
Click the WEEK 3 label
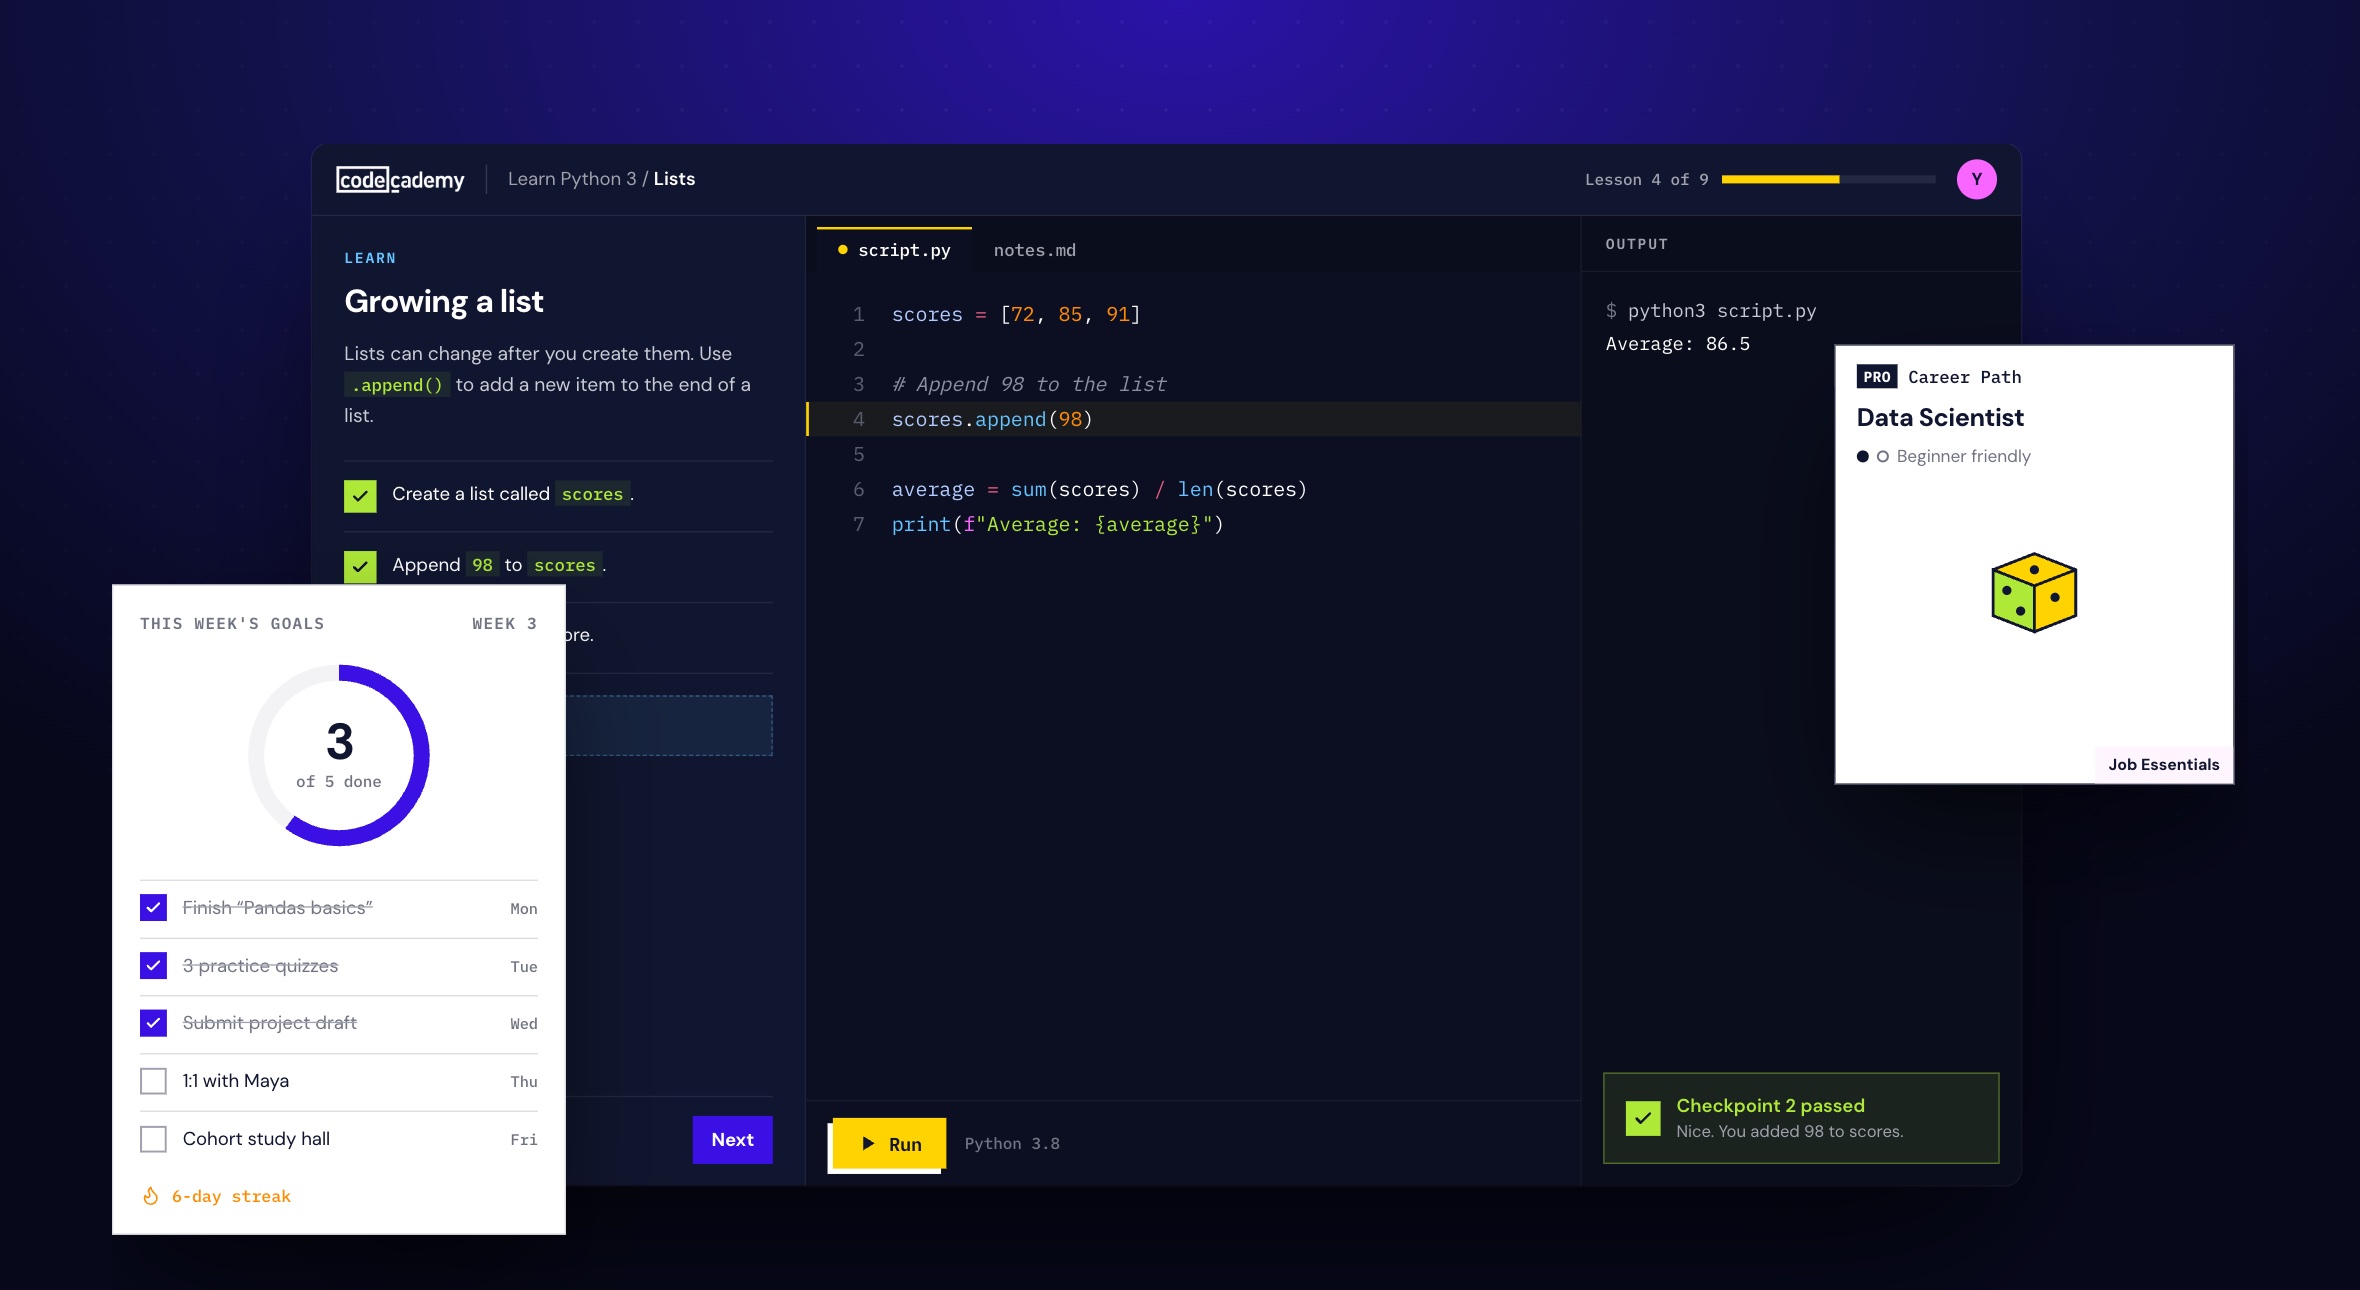pos(504,624)
